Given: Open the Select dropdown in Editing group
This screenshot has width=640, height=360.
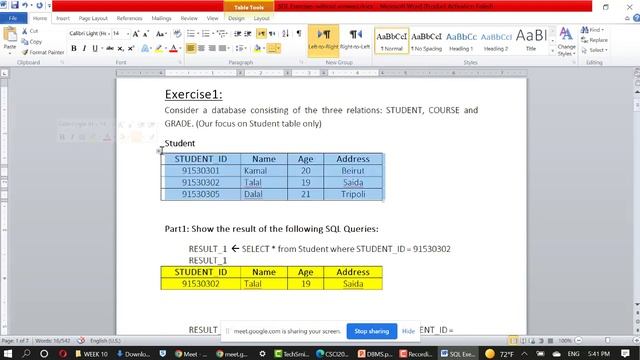Looking at the screenshot, I should [x=595, y=50].
